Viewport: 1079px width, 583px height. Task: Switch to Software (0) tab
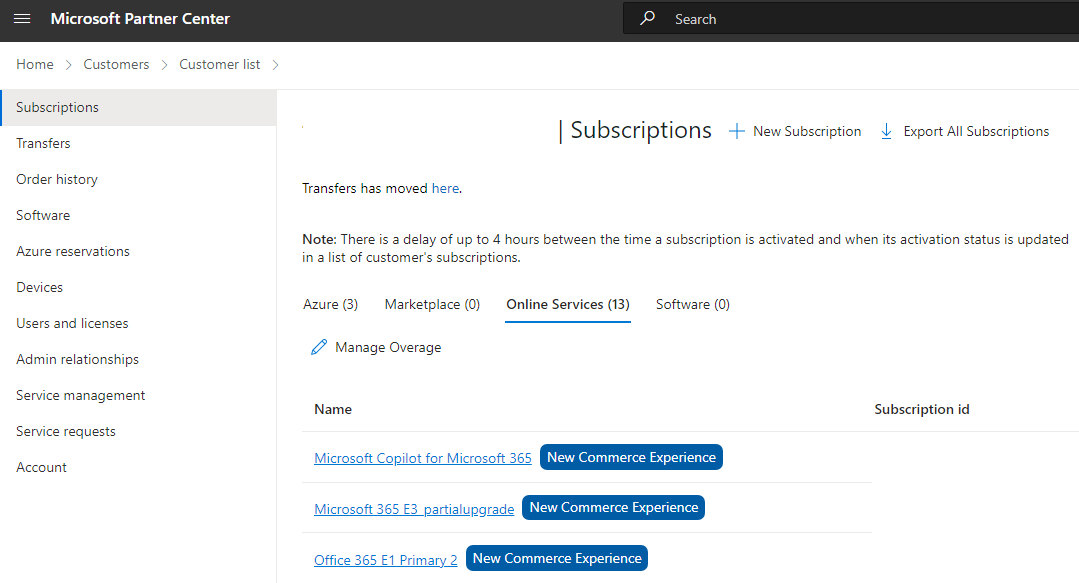pos(692,304)
